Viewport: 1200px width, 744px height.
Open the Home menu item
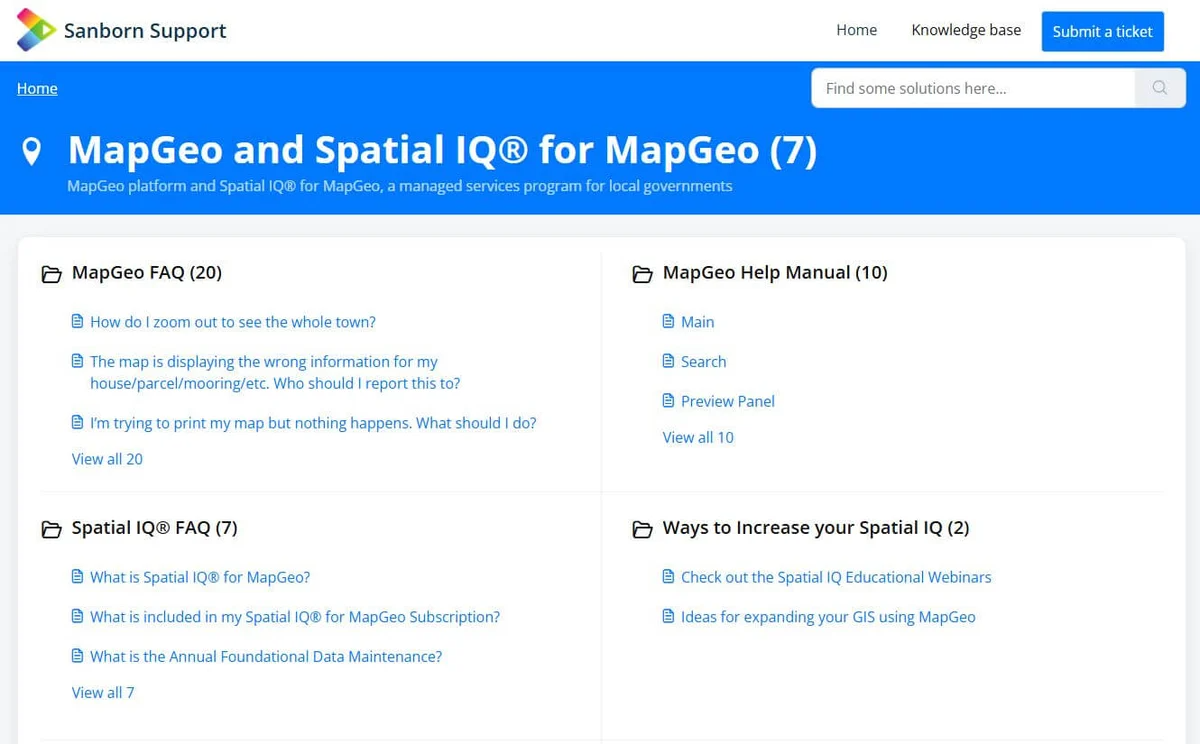[x=857, y=30]
